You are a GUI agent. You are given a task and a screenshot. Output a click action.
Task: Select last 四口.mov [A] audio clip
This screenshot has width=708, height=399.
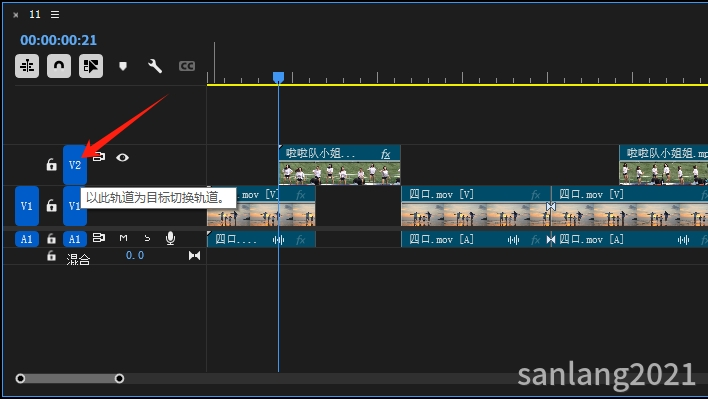pos(630,239)
